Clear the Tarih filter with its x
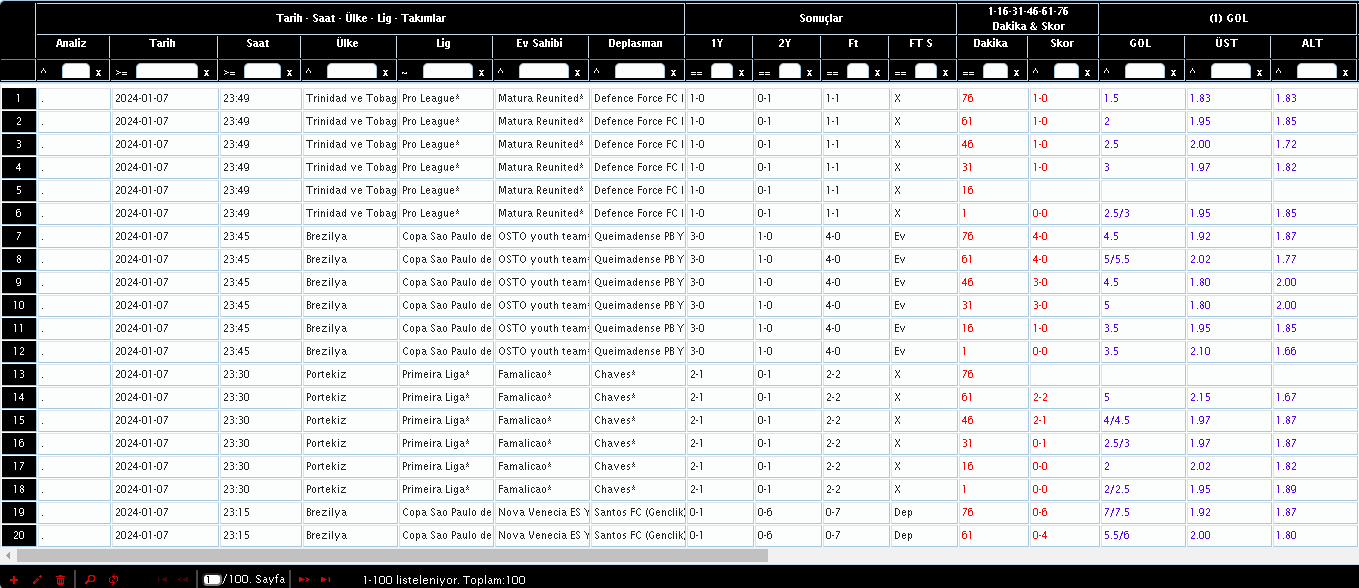This screenshot has width=1359, height=588. (206, 72)
